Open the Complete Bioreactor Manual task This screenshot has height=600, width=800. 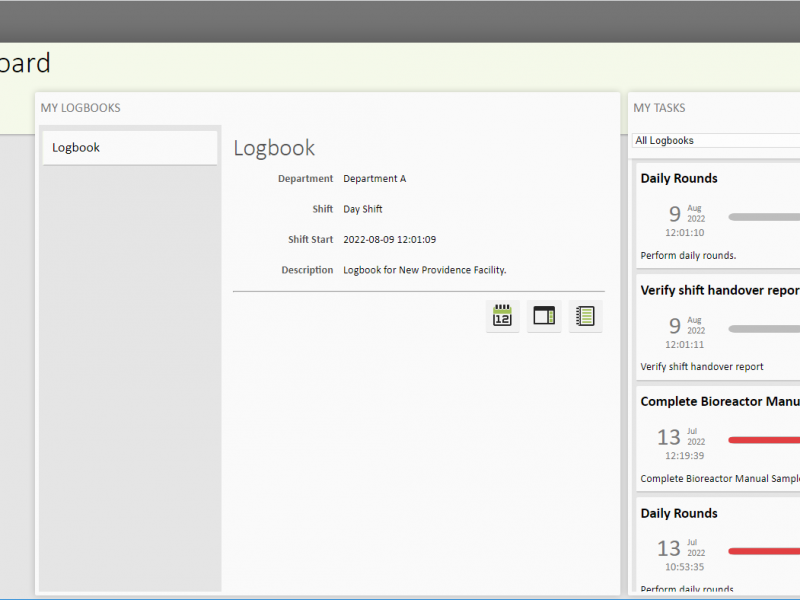[x=719, y=402]
